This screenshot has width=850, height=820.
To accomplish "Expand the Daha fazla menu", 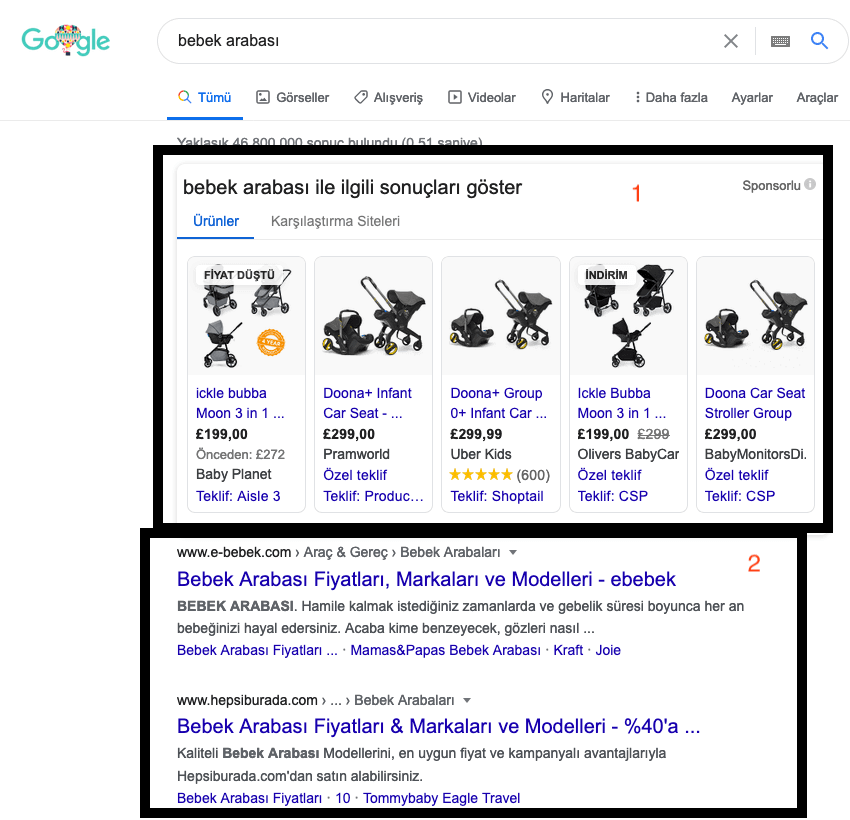I will [671, 98].
